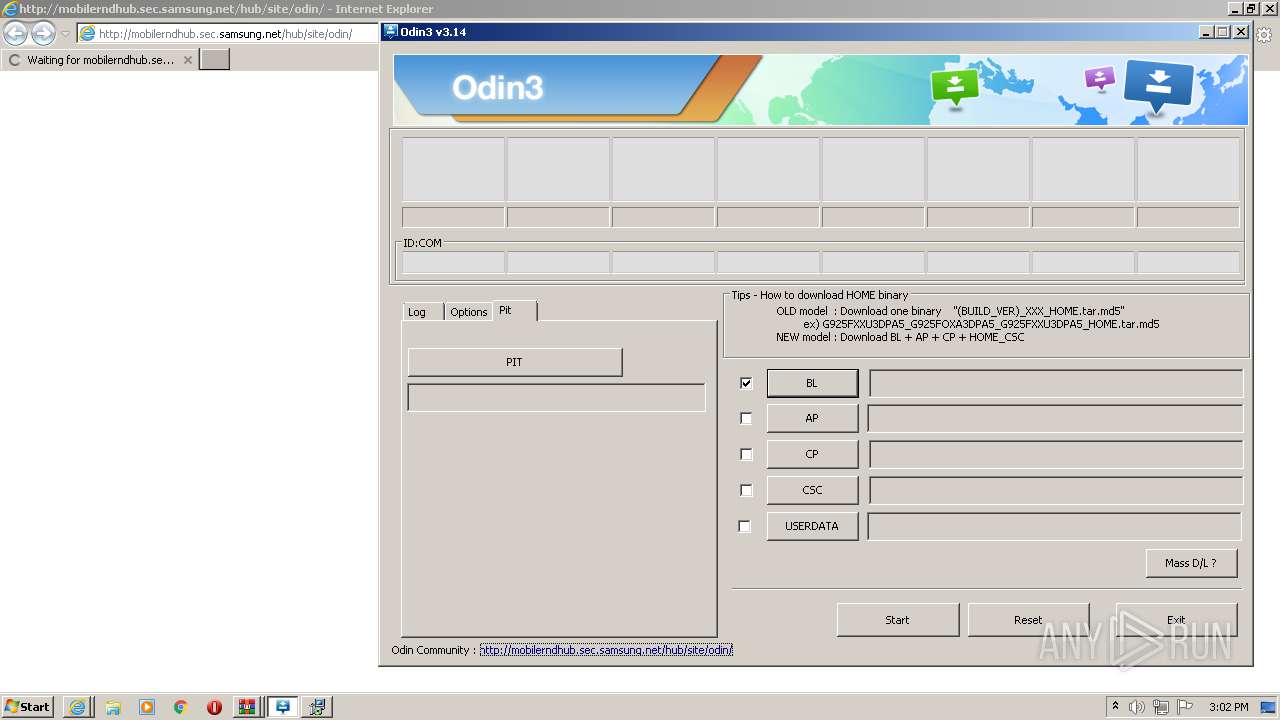Click the Exit button in Odin3
The image size is (1280, 720).
[1176, 620]
